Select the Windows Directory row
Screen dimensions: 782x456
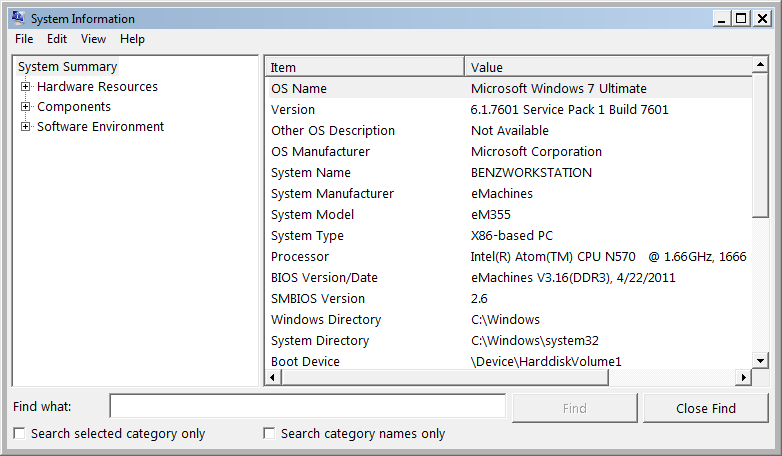click(x=509, y=319)
